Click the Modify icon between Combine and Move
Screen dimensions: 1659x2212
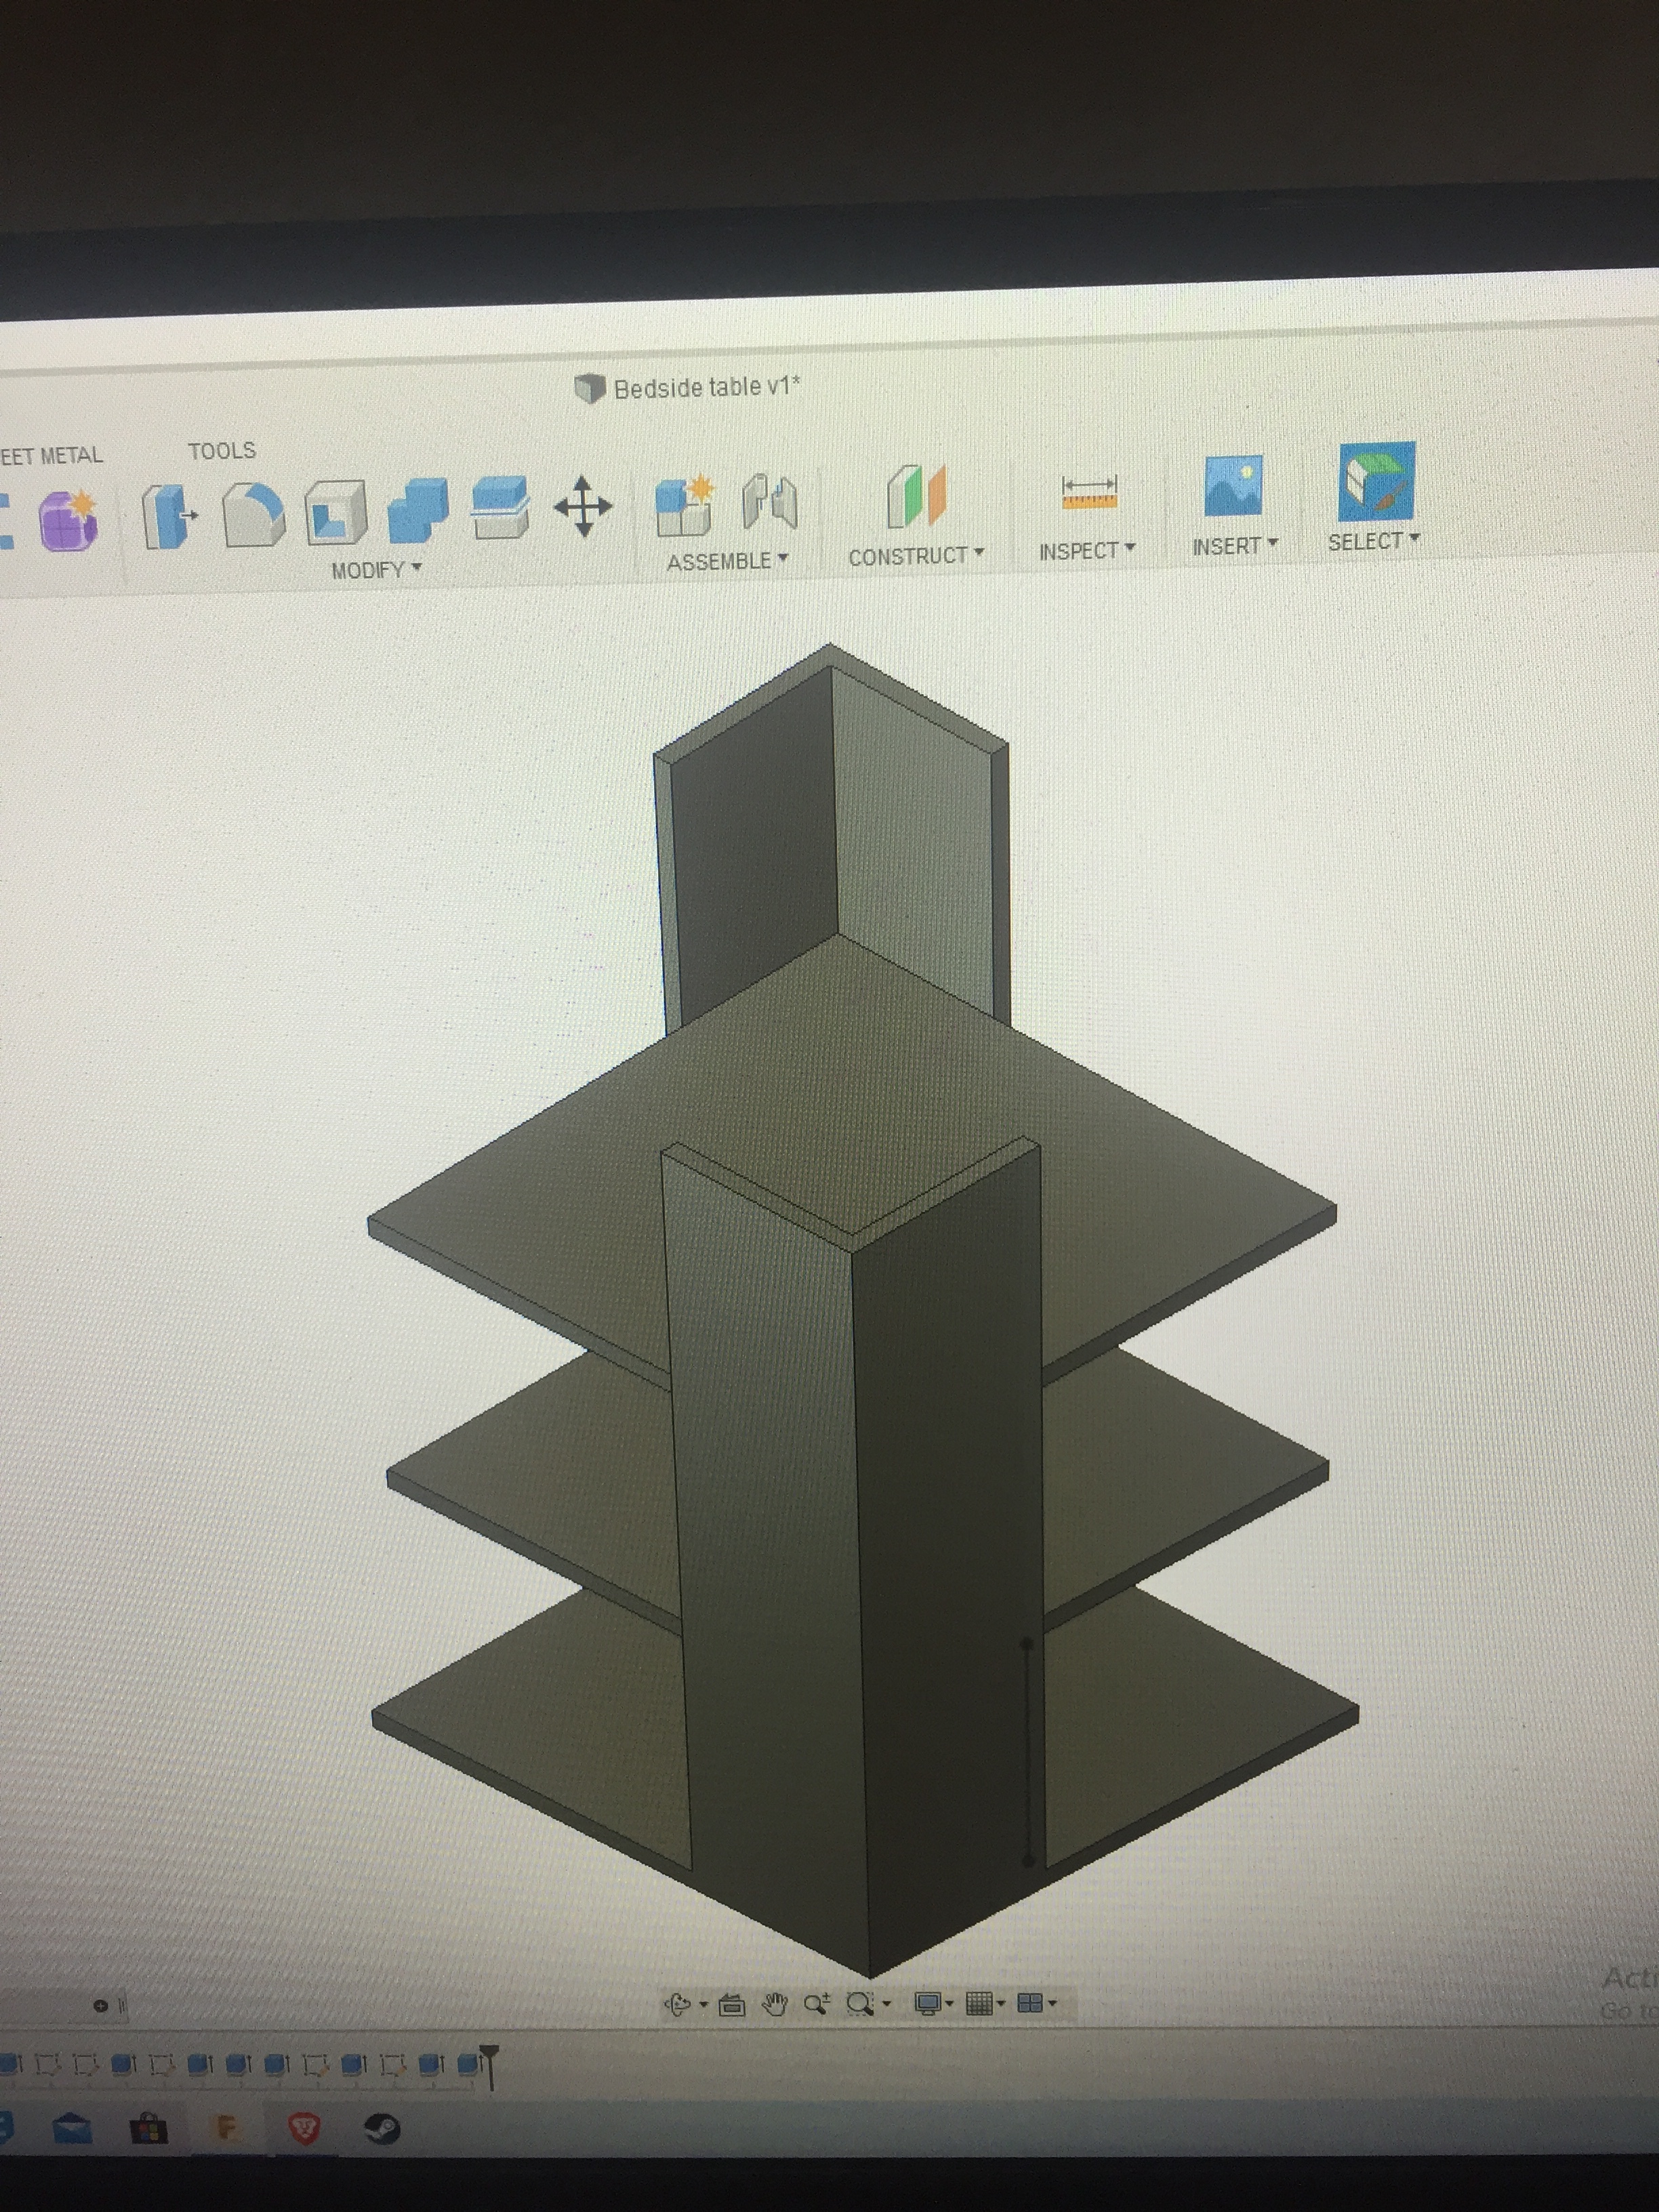pyautogui.click(x=499, y=507)
